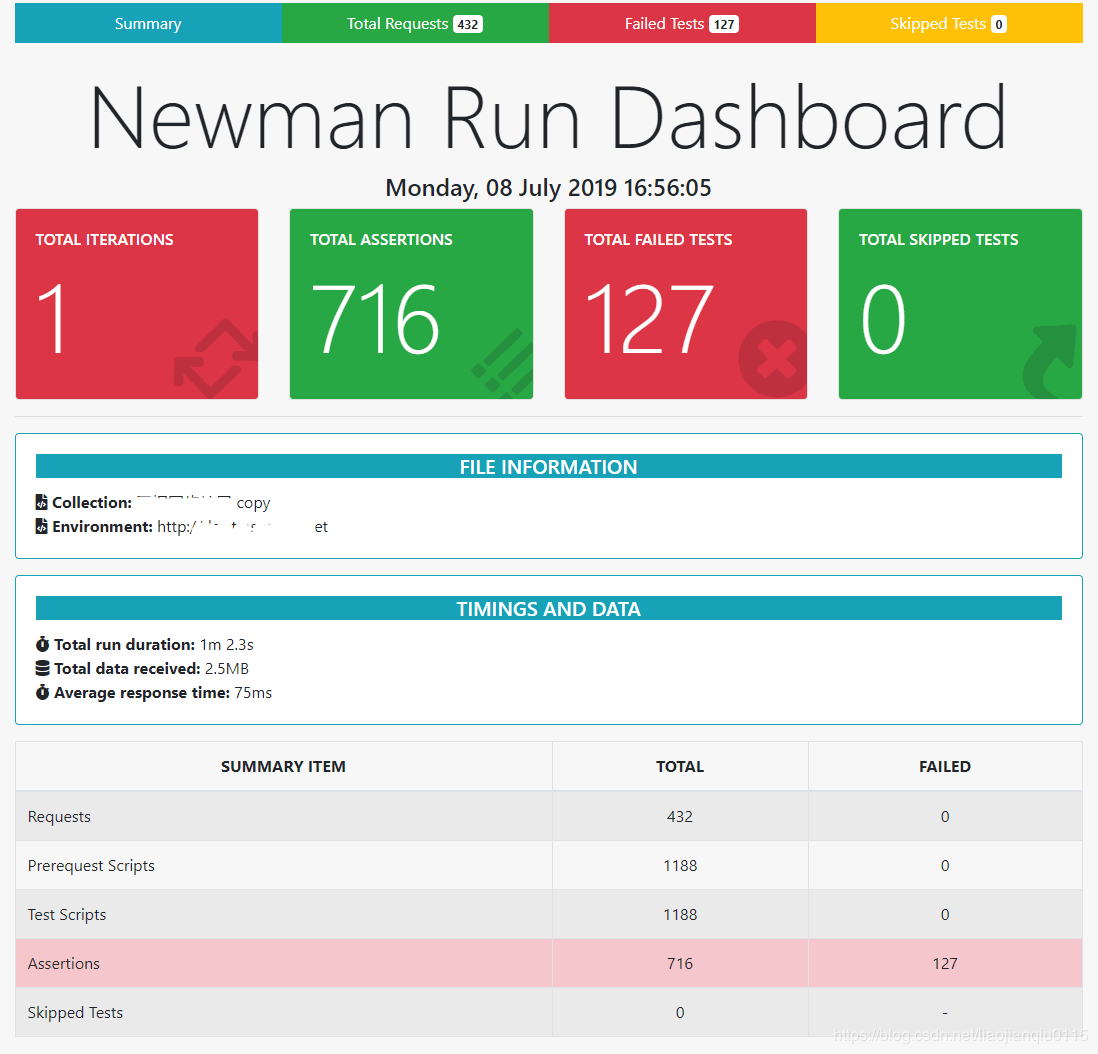Screen dimensions: 1098x1054
Task: Click the Assertions failed cell 127
Action: coord(945,964)
